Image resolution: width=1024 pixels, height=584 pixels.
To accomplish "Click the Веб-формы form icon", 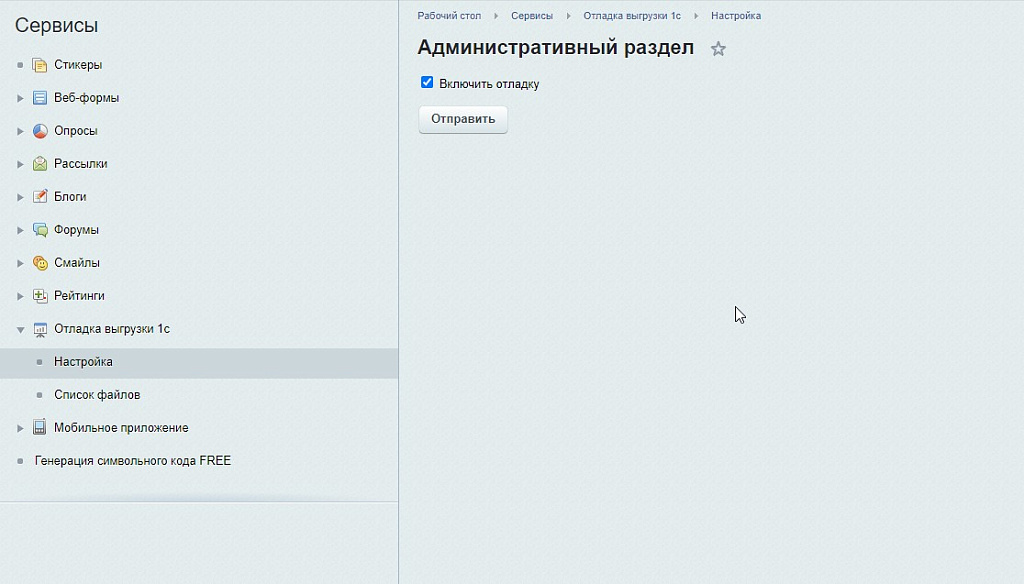I will (x=38, y=97).
